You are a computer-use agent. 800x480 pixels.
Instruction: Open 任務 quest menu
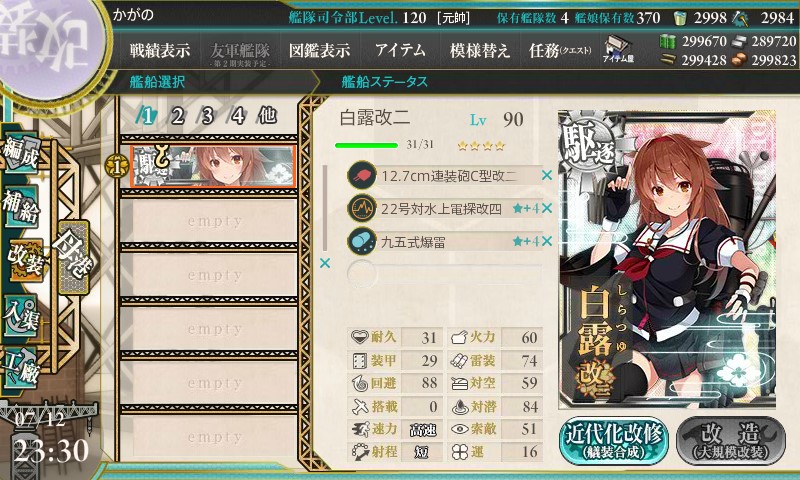560,50
